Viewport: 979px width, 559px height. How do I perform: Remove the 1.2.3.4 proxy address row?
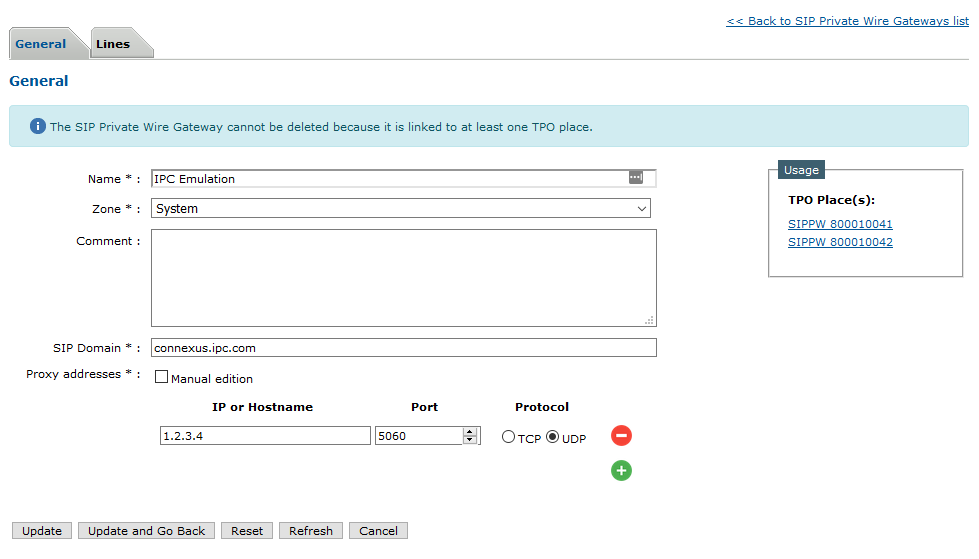(621, 435)
